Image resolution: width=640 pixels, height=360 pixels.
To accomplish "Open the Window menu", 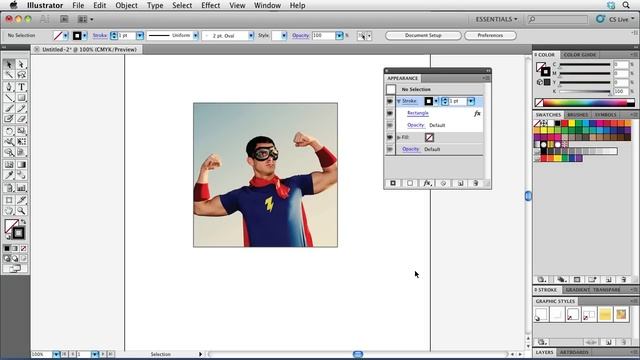I will click(x=267, y=5).
